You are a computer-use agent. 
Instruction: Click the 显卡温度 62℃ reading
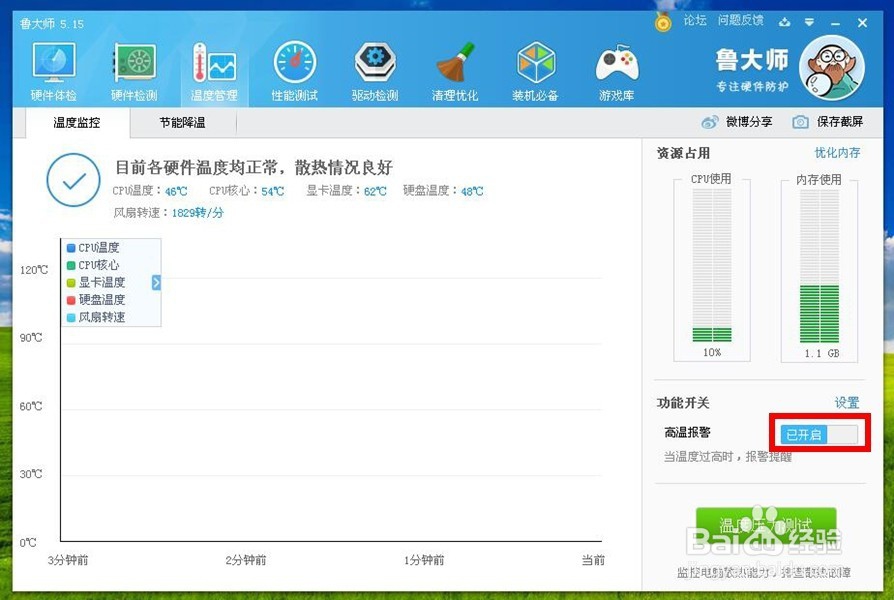point(347,191)
